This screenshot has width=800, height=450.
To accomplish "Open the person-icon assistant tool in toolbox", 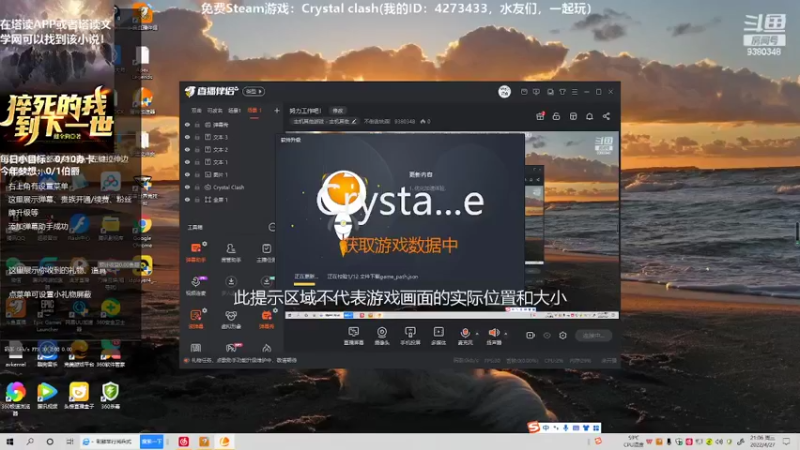I will click(x=231, y=252).
